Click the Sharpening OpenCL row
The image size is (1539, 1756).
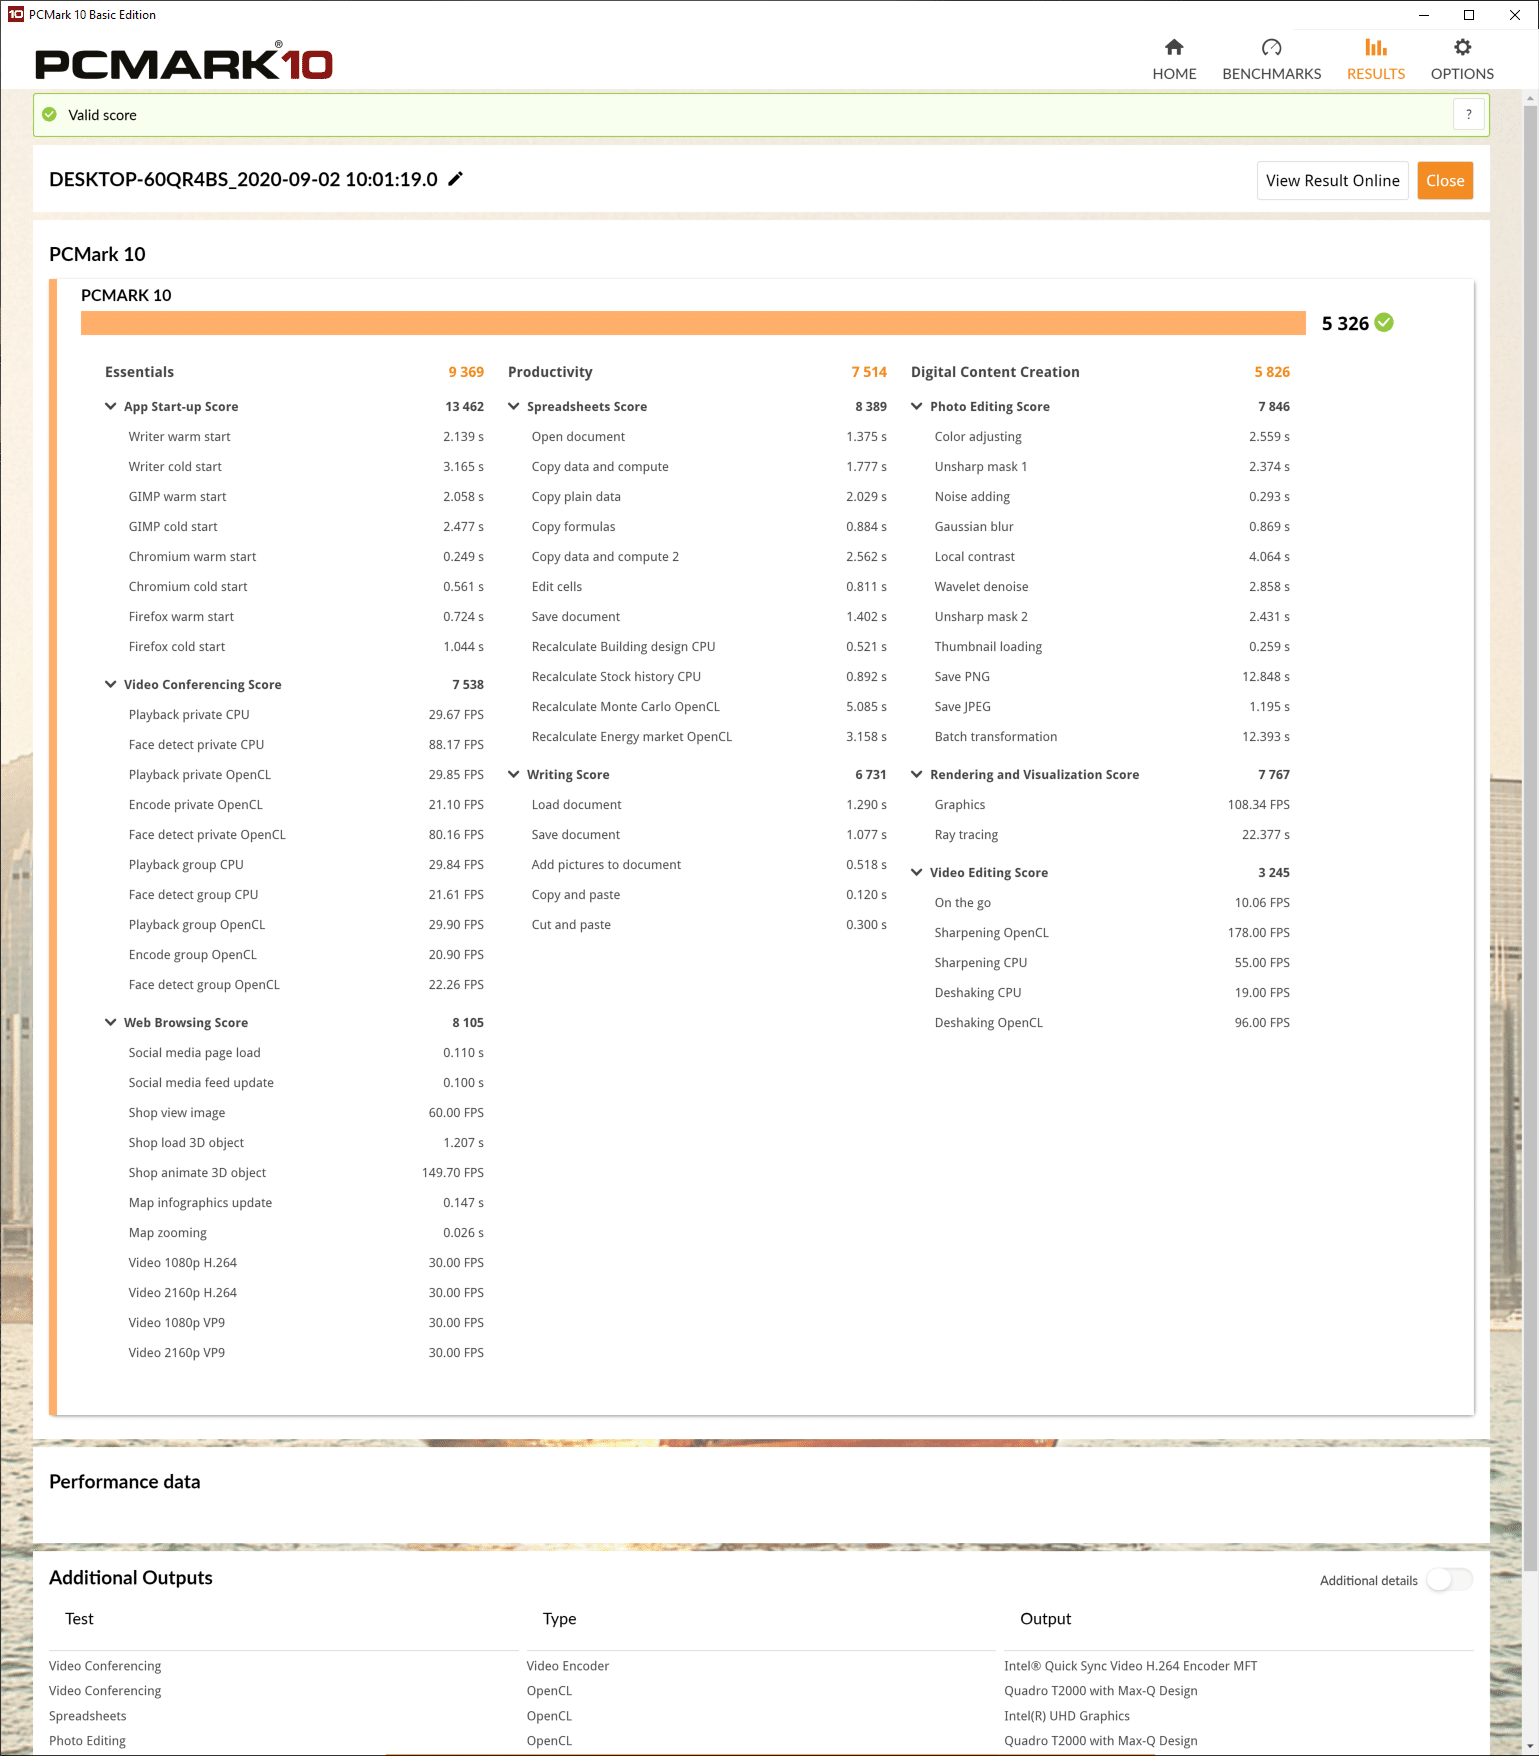point(1112,932)
